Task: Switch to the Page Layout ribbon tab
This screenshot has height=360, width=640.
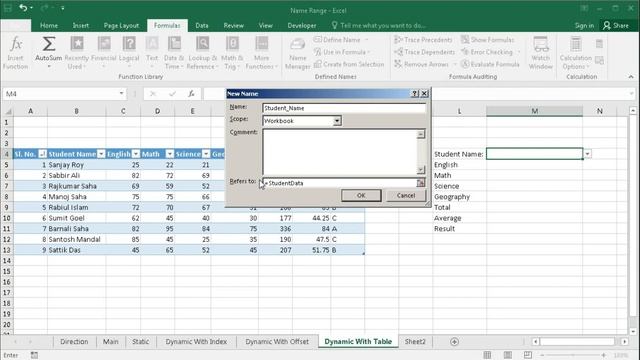Action: 121,25
